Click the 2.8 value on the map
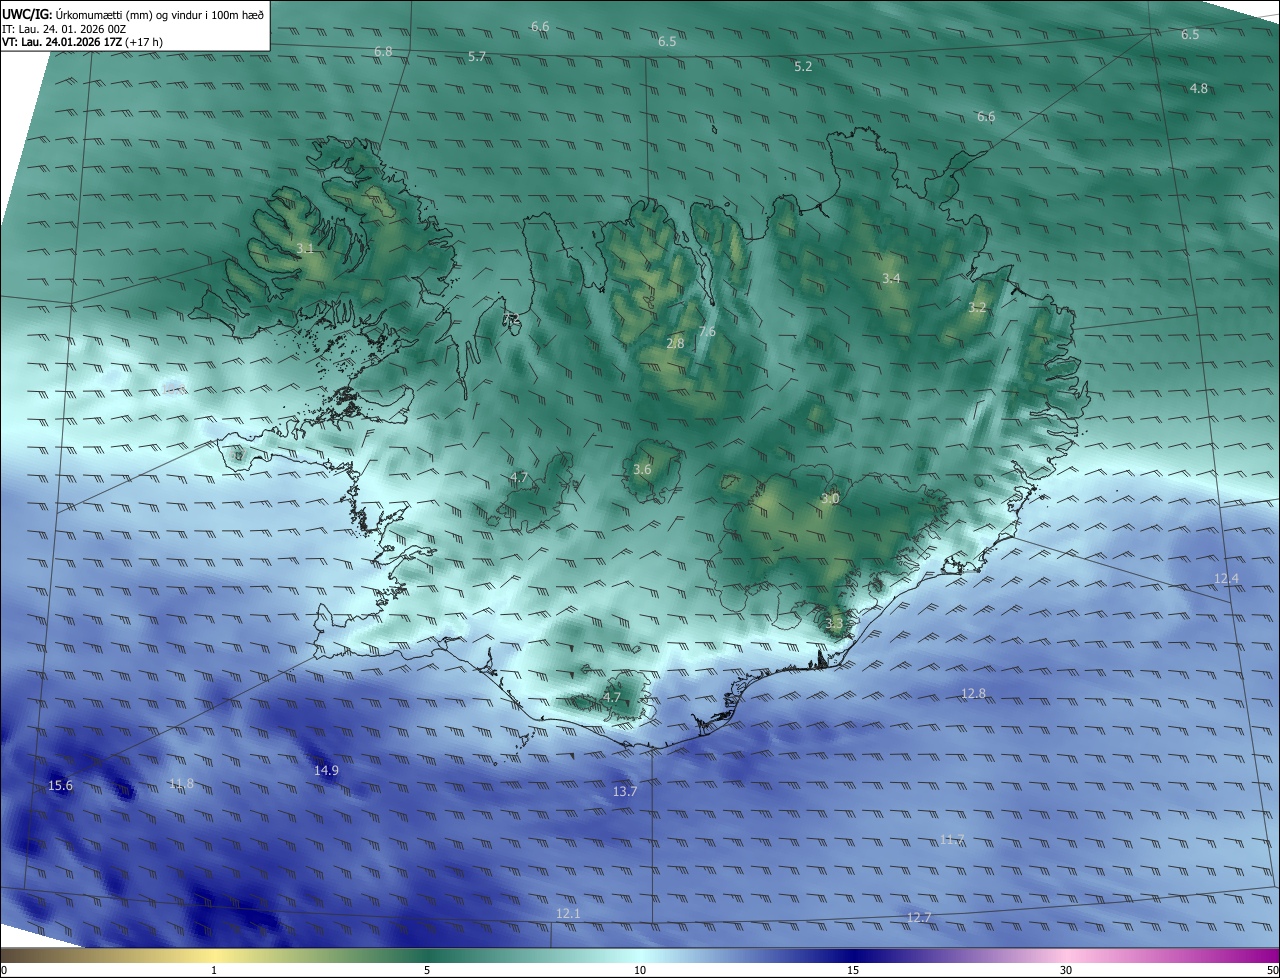The width and height of the screenshot is (1280, 978). click(675, 344)
